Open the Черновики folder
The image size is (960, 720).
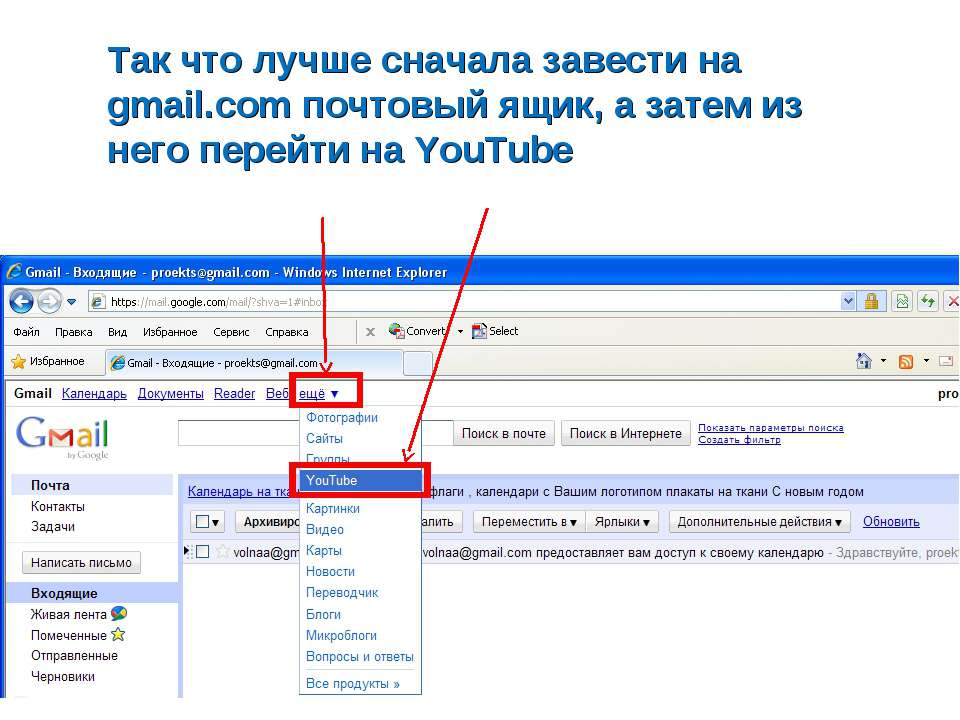click(x=63, y=677)
